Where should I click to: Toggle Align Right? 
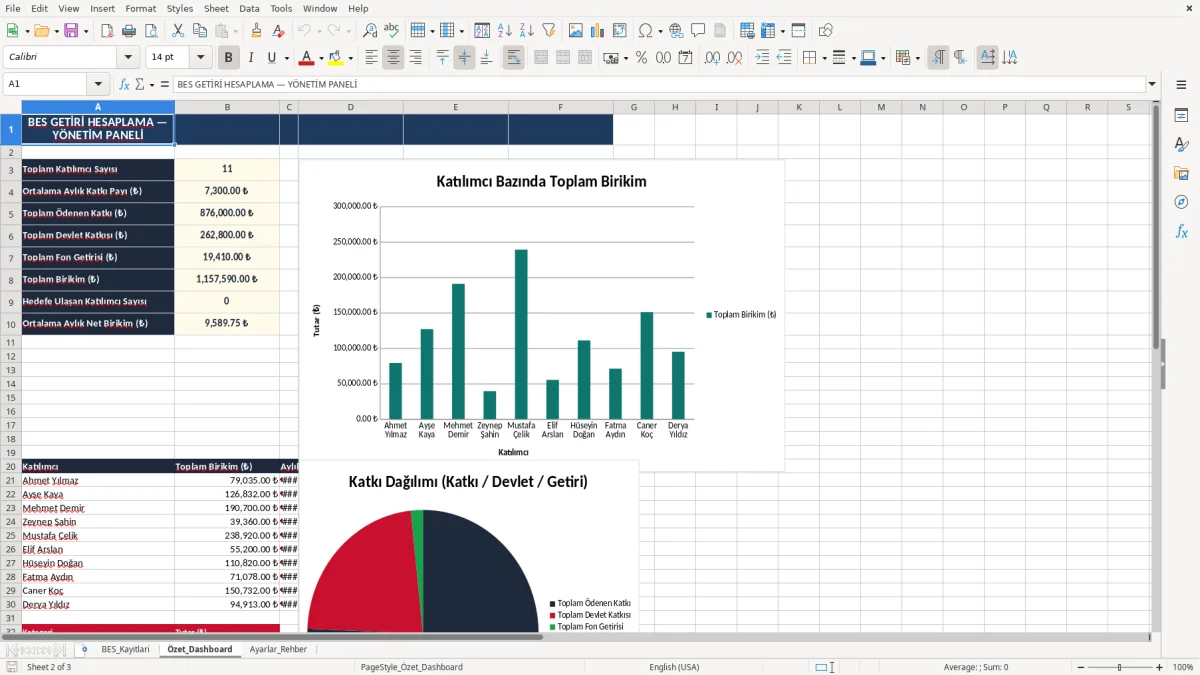(x=415, y=58)
